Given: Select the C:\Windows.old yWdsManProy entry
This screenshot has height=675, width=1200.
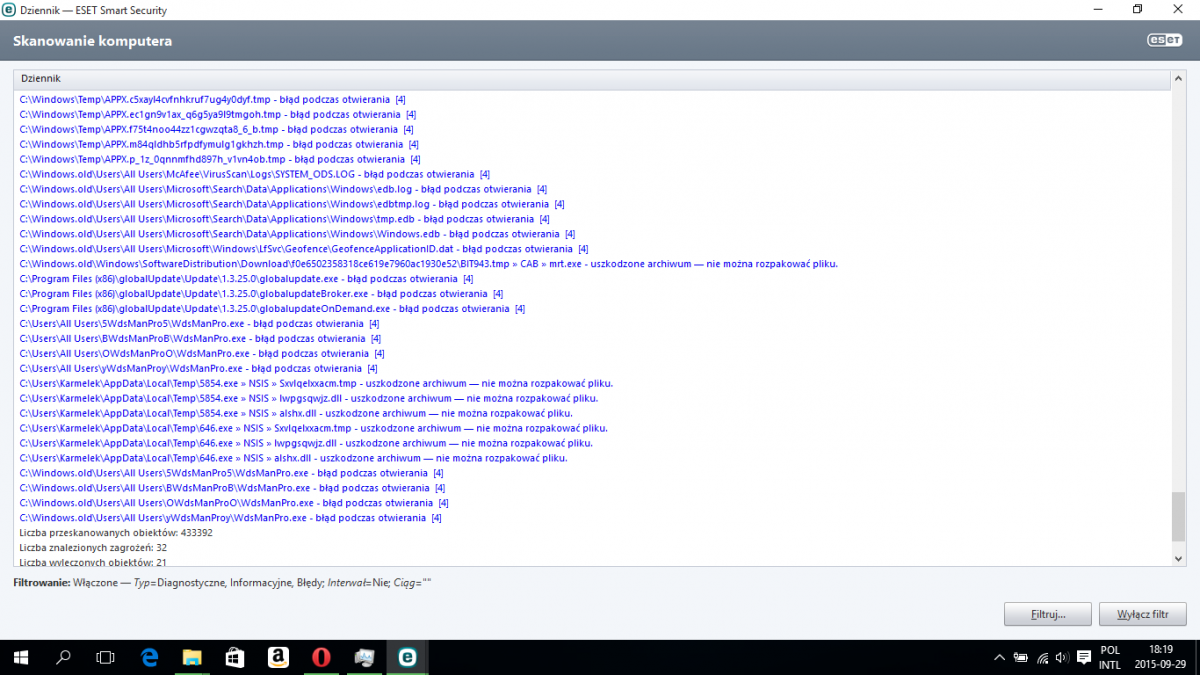Looking at the screenshot, I should point(230,519).
